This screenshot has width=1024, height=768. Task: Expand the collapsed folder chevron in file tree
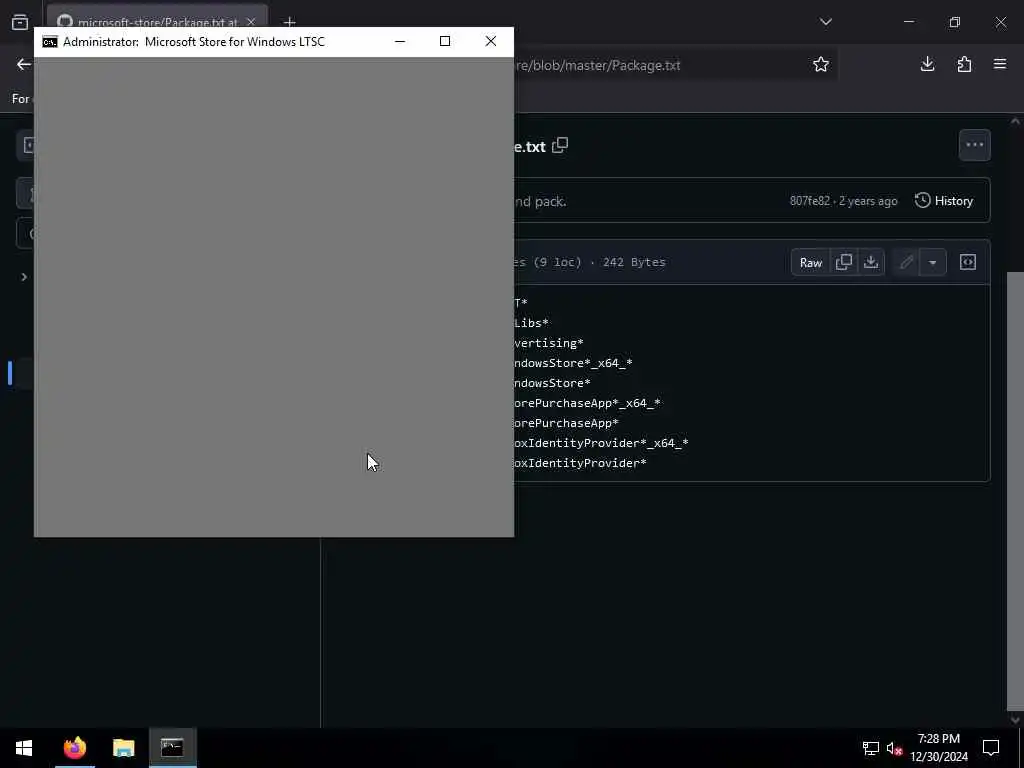tap(24, 277)
